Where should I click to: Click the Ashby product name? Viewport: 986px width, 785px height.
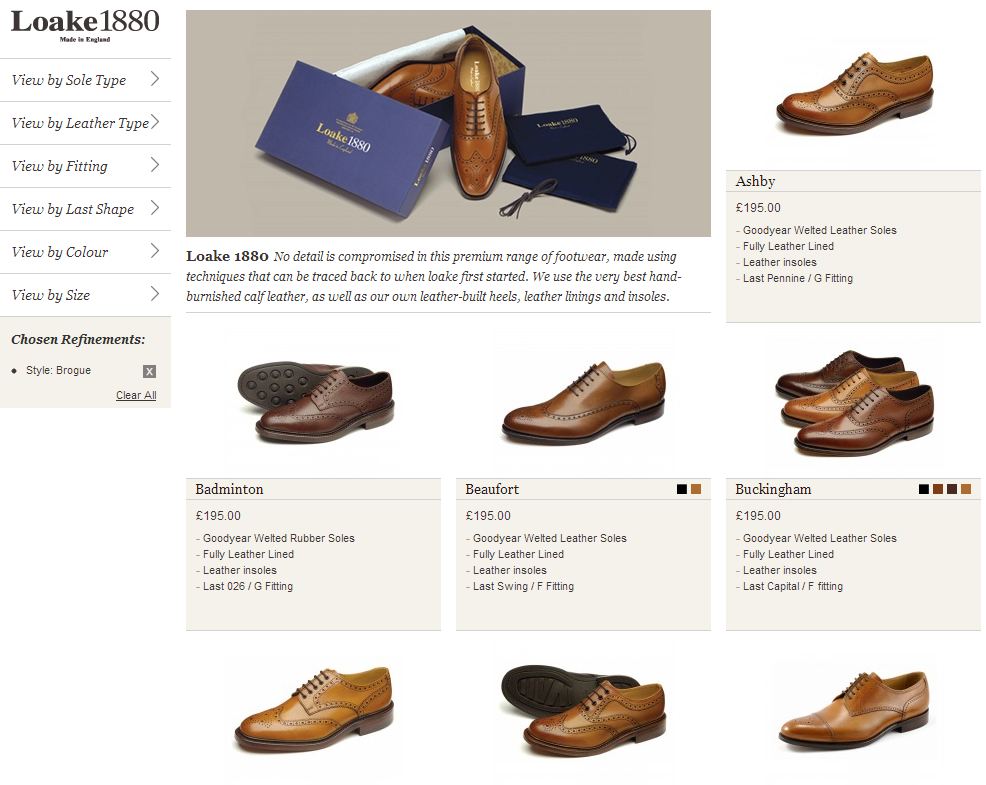pos(755,181)
